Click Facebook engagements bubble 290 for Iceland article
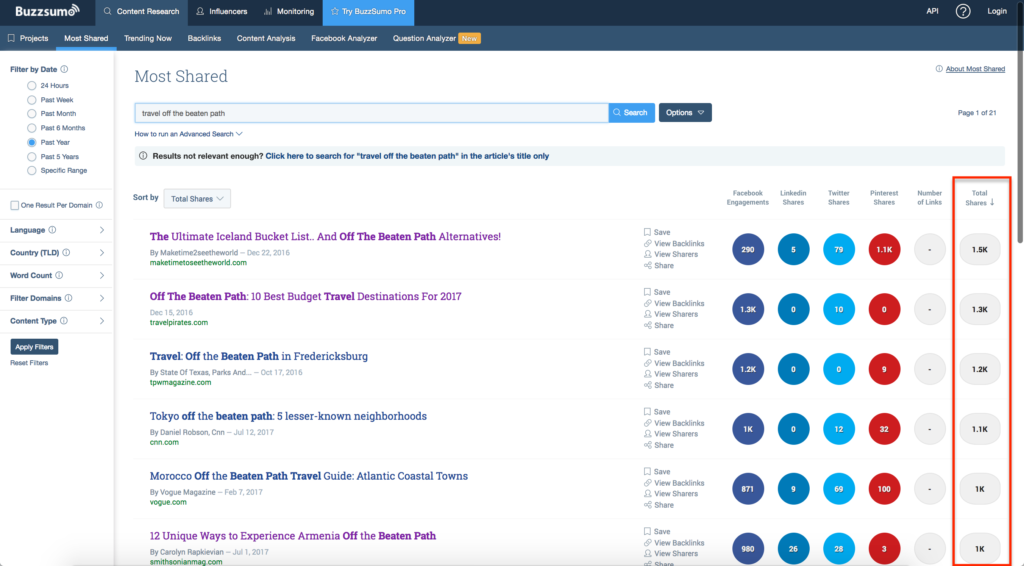 (x=748, y=249)
